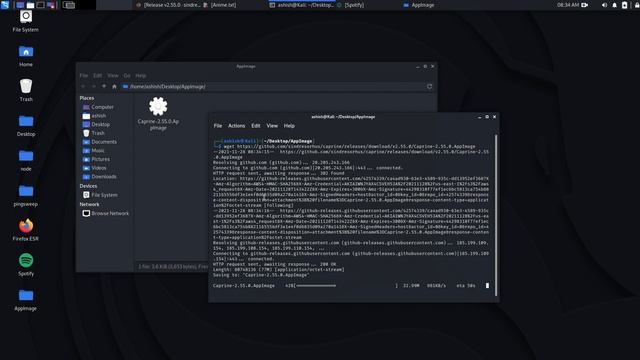Open the View menu in file manager
The image size is (640, 360).
pos(113,76)
